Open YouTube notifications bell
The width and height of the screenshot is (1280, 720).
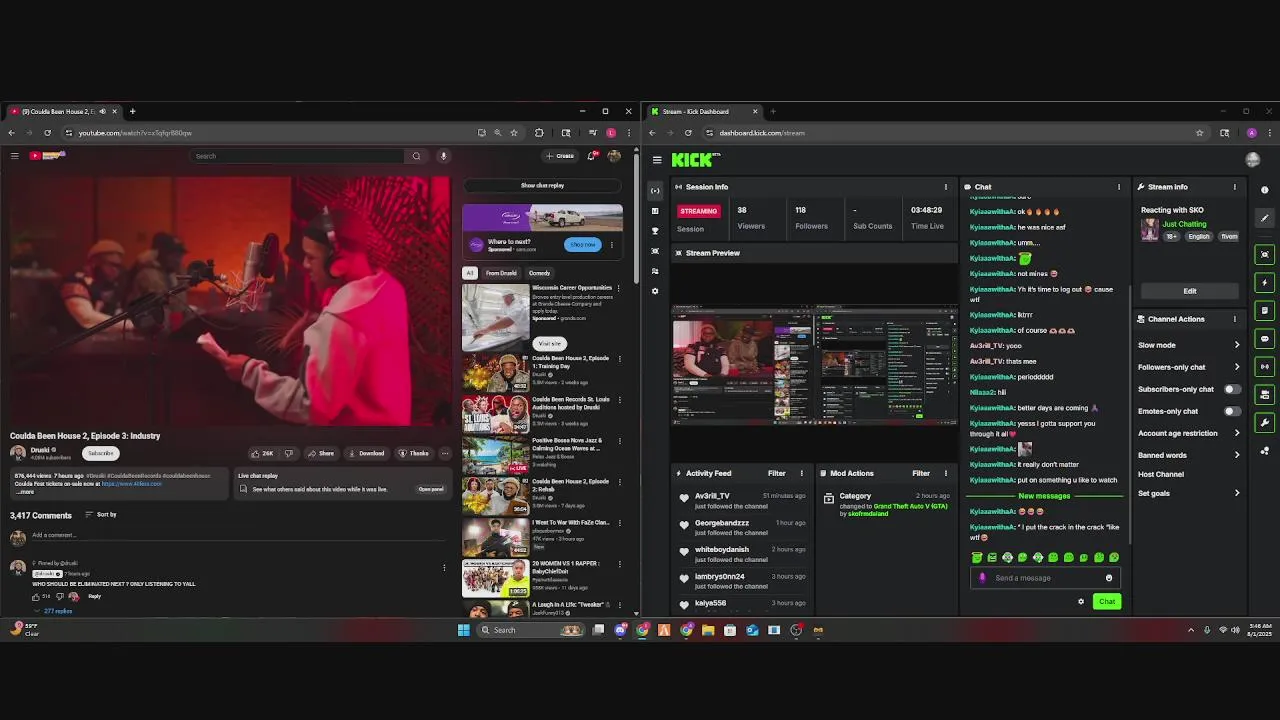(x=591, y=156)
